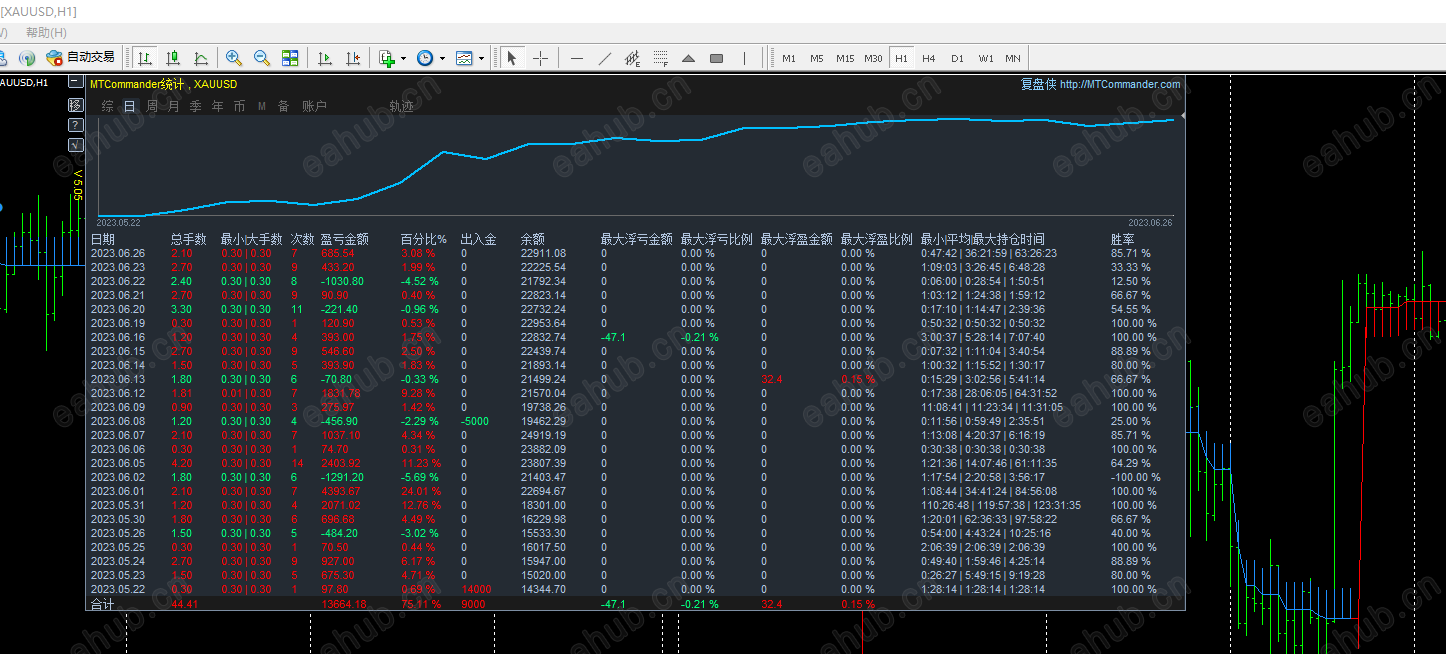Viewport: 1446px width, 654px height.
Task: Switch to MN timeframe
Action: (x=1013, y=58)
